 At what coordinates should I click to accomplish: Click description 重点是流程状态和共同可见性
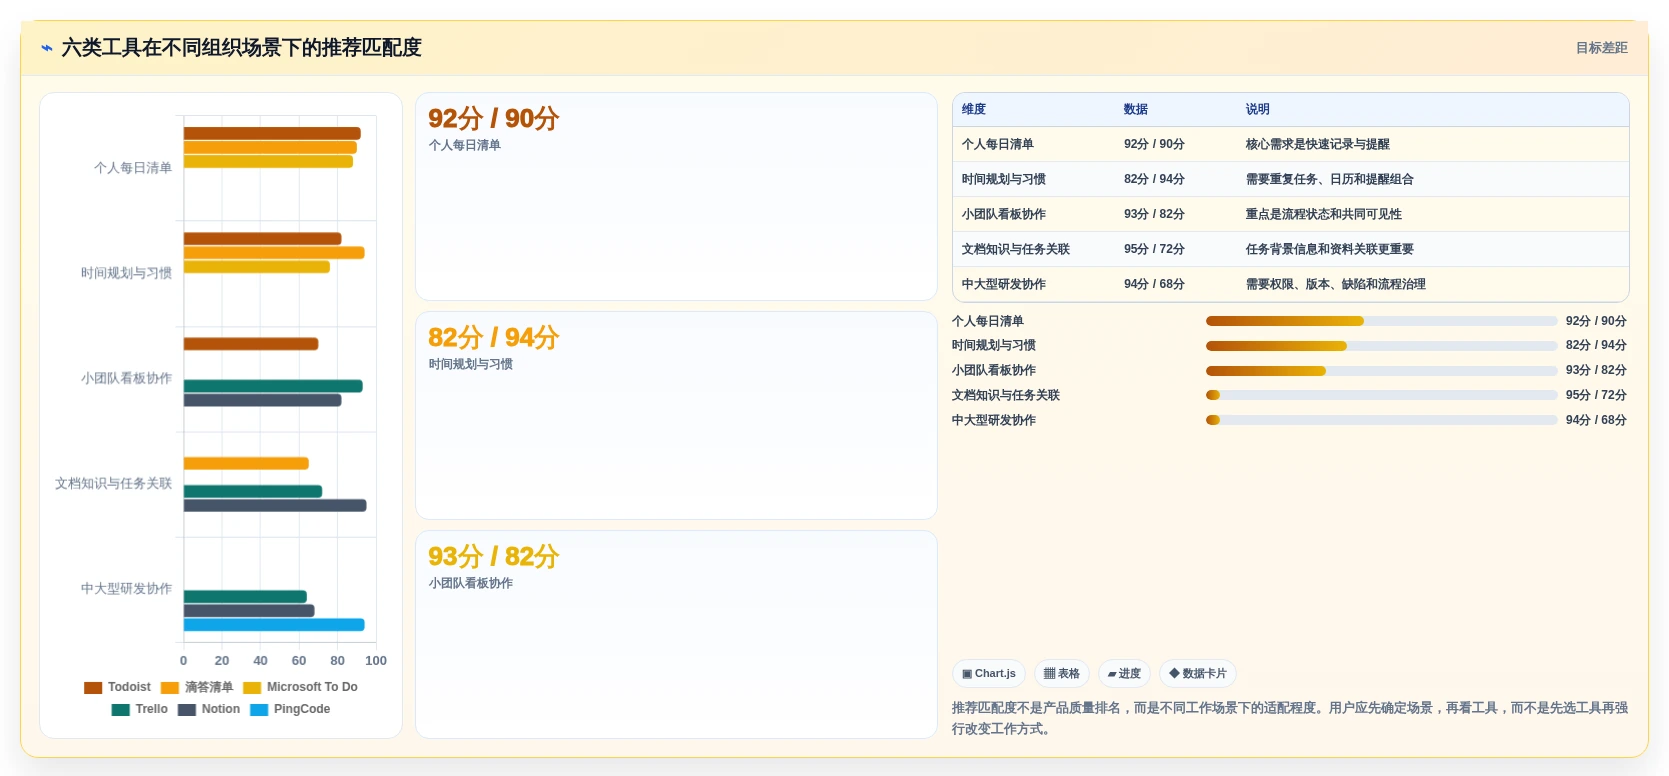[x=1324, y=214]
